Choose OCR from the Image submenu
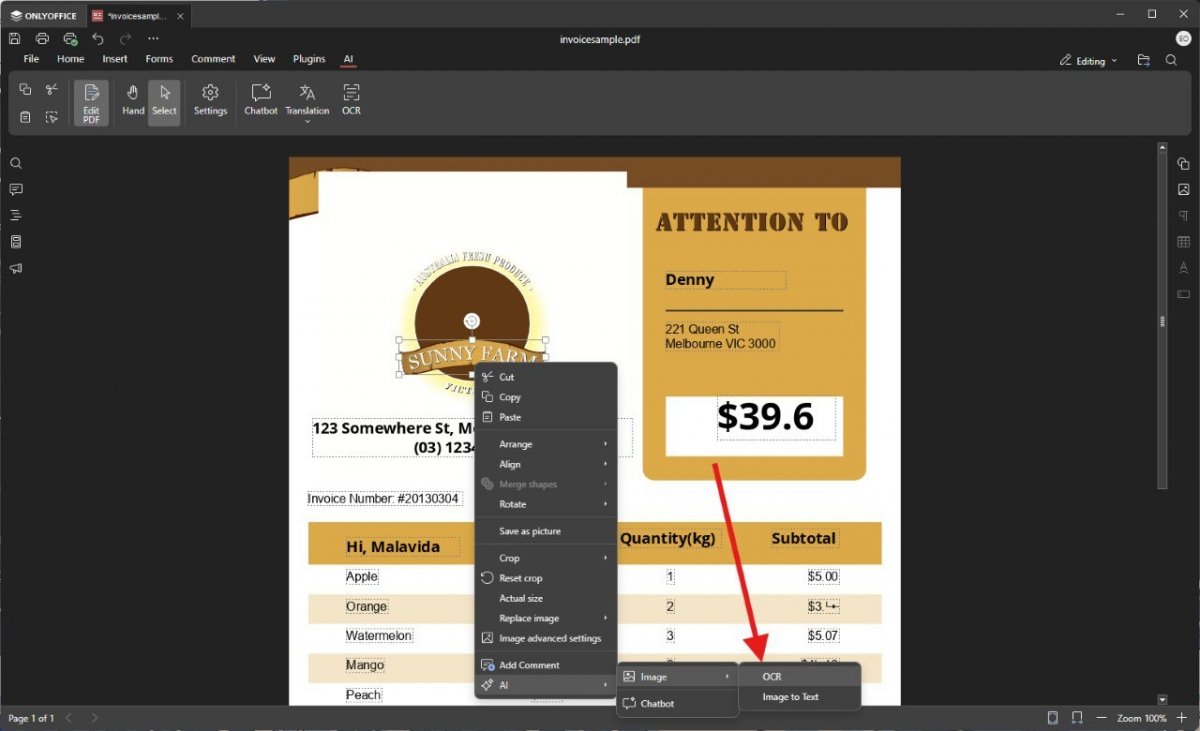The image size is (1200, 731). 771,677
